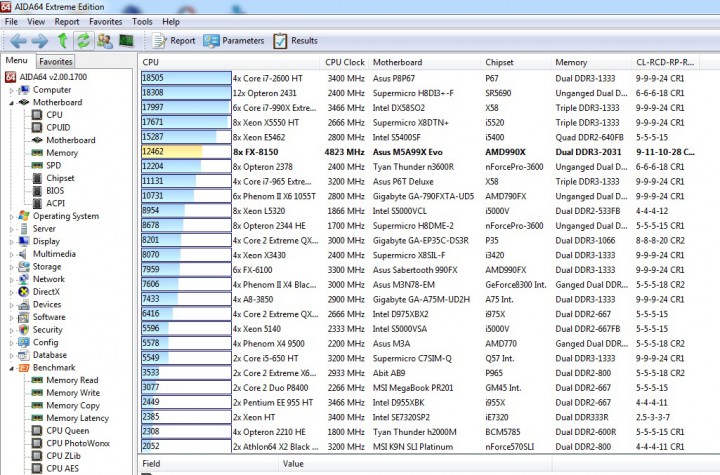Open the Favorites menu

(106, 22)
